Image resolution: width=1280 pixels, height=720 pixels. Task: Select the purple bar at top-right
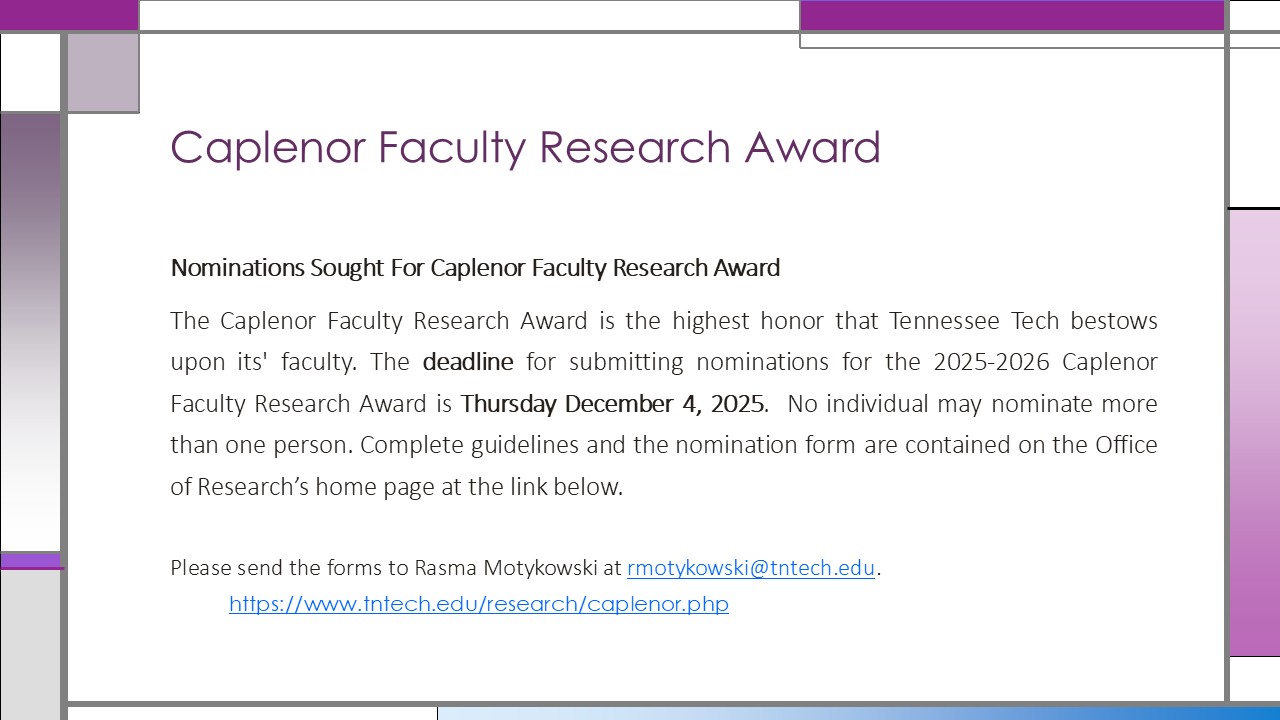click(x=1012, y=15)
